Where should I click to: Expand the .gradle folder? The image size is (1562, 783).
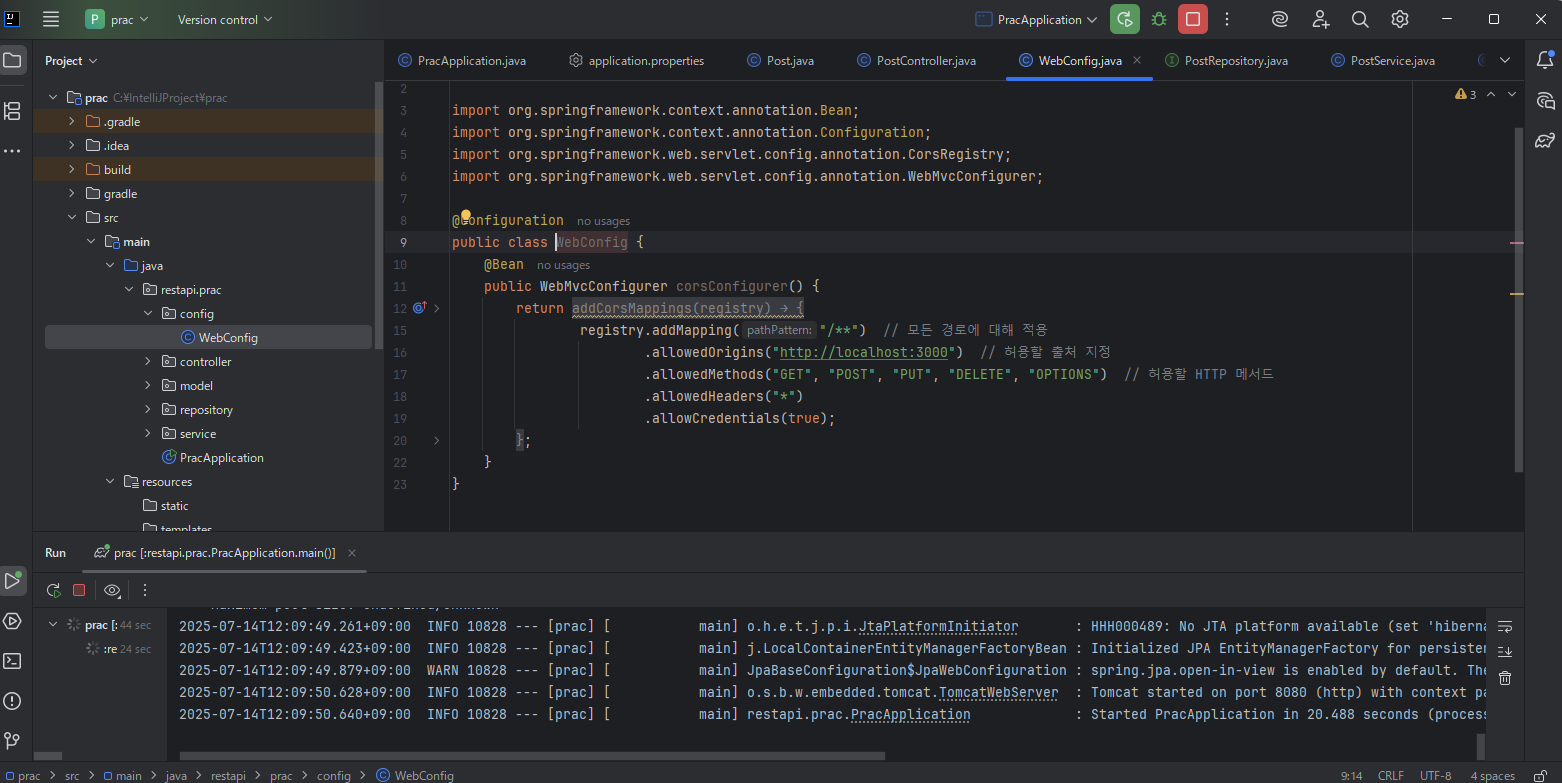click(72, 122)
